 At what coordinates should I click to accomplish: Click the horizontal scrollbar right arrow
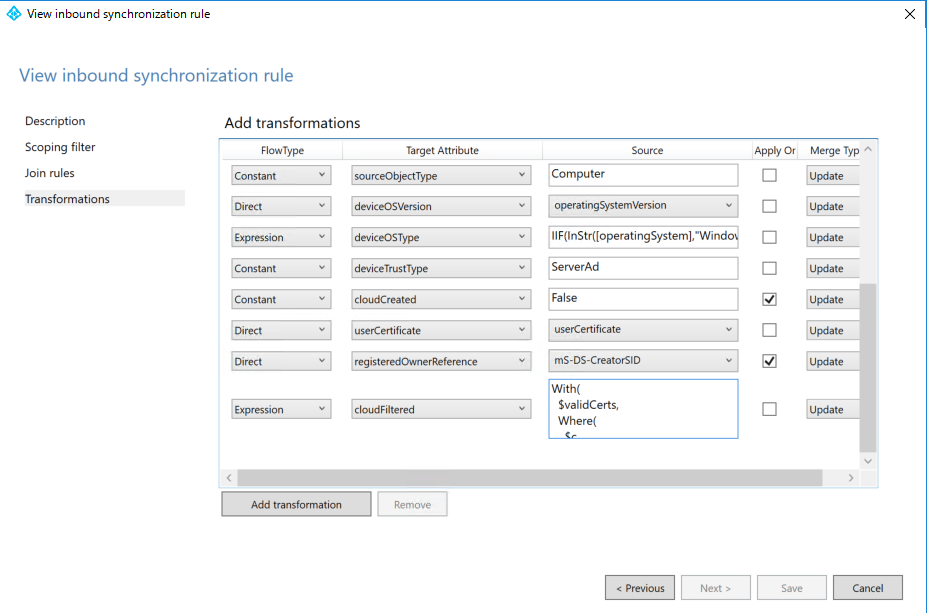coord(851,477)
